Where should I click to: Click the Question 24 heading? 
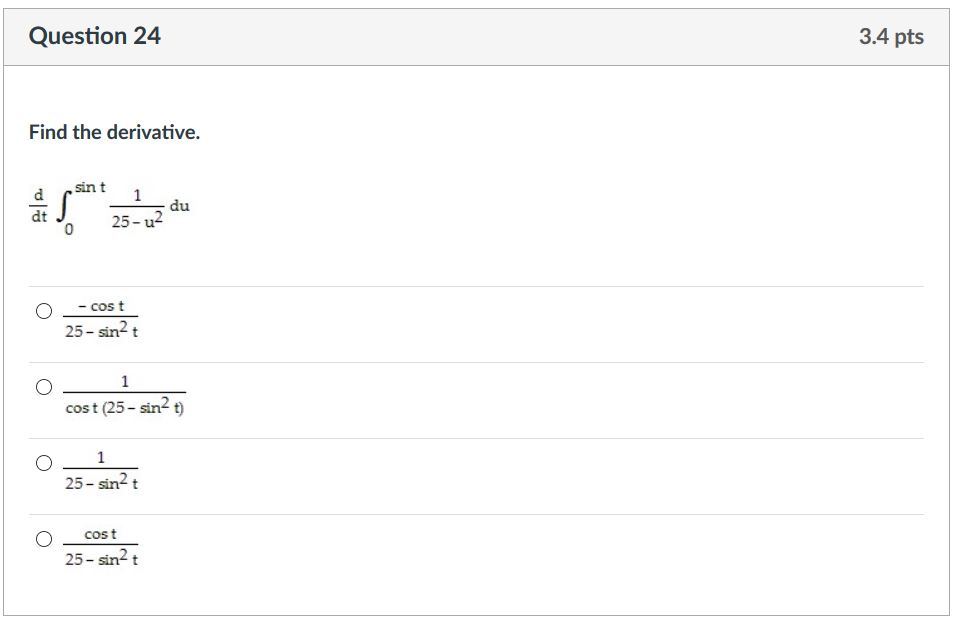(x=95, y=36)
